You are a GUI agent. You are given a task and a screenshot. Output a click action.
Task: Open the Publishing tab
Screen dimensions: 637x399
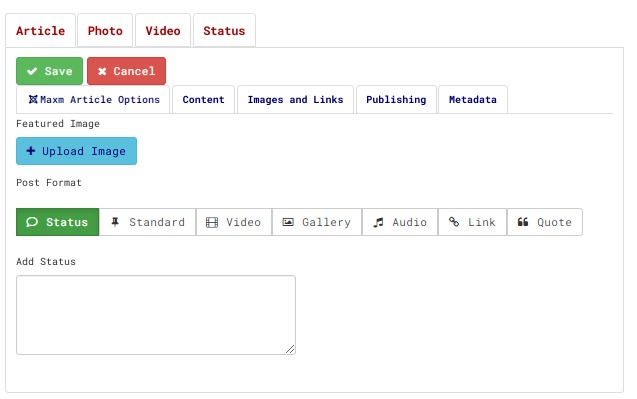(396, 100)
